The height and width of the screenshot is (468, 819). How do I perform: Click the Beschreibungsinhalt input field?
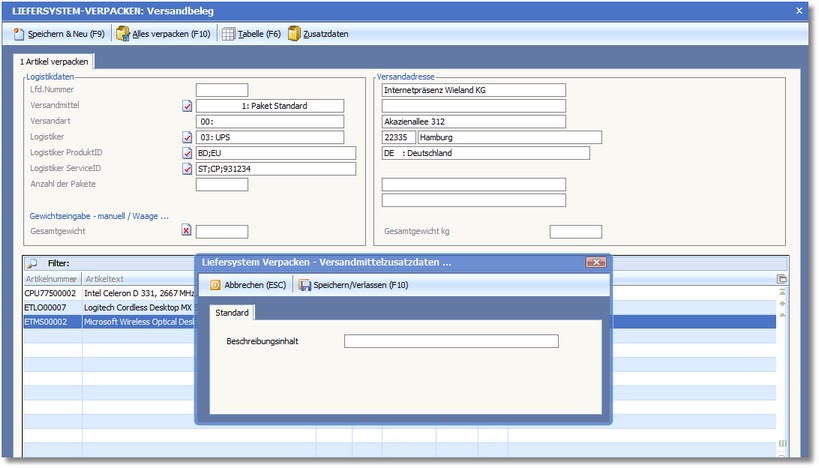click(451, 341)
